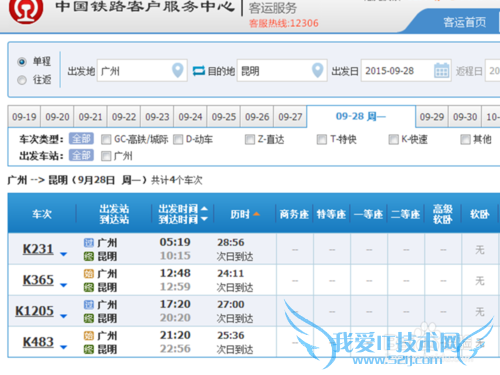Screen dimensions: 500x375
Task: Click 全部 button for departure stations
Action: coord(81,155)
